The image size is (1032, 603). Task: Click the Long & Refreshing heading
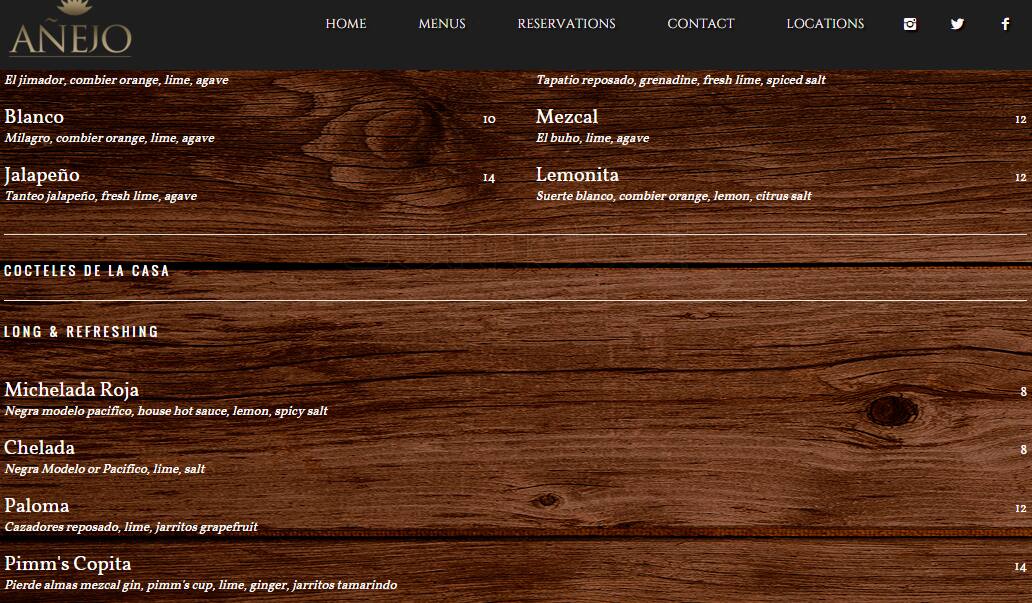click(x=82, y=332)
